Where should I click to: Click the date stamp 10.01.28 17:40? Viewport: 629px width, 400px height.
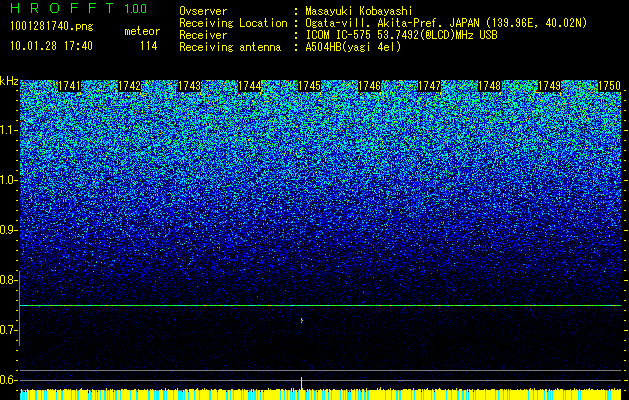click(51, 46)
